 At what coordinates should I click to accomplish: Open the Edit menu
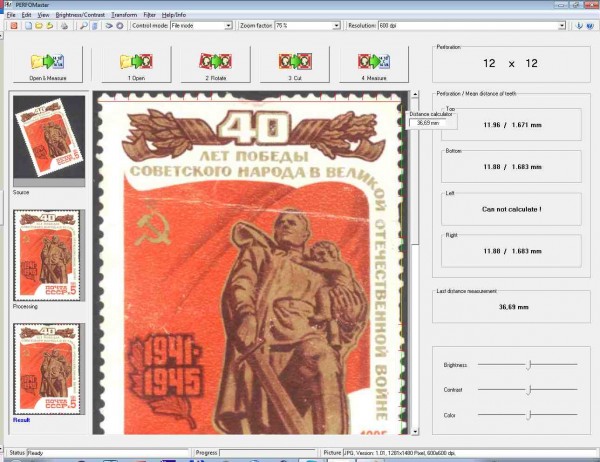26,15
